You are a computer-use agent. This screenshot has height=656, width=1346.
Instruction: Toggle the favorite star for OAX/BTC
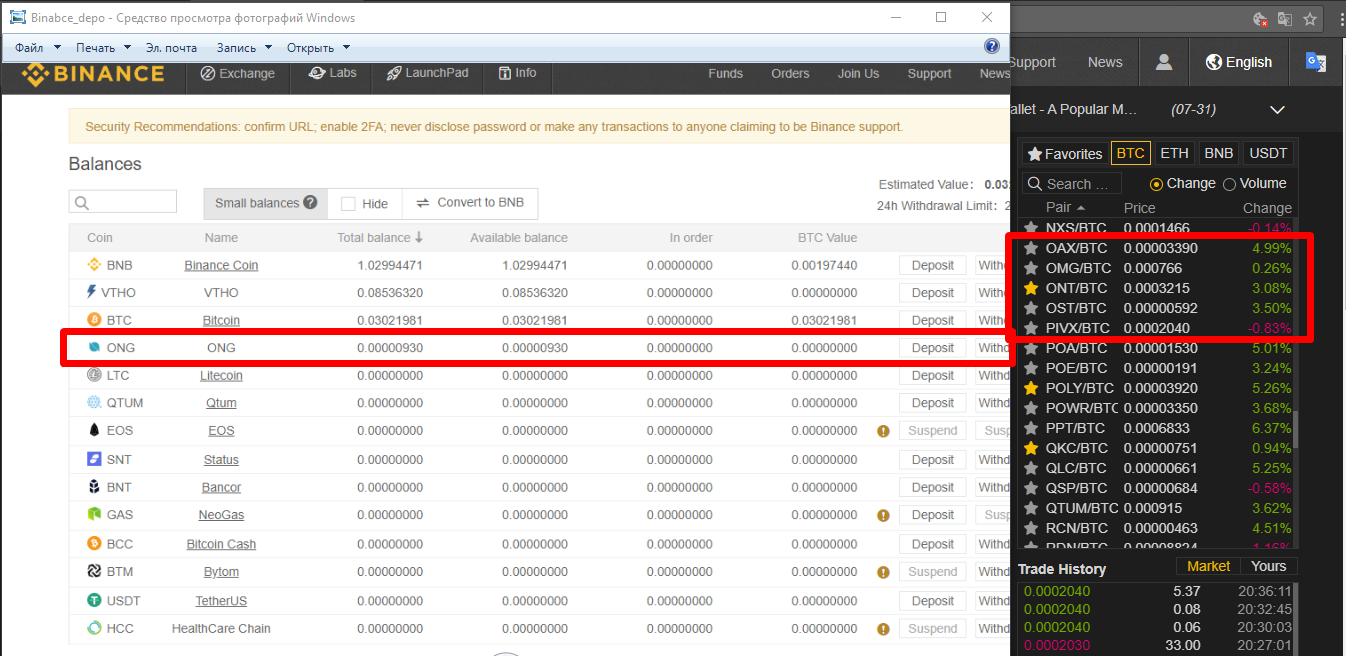coord(1031,247)
